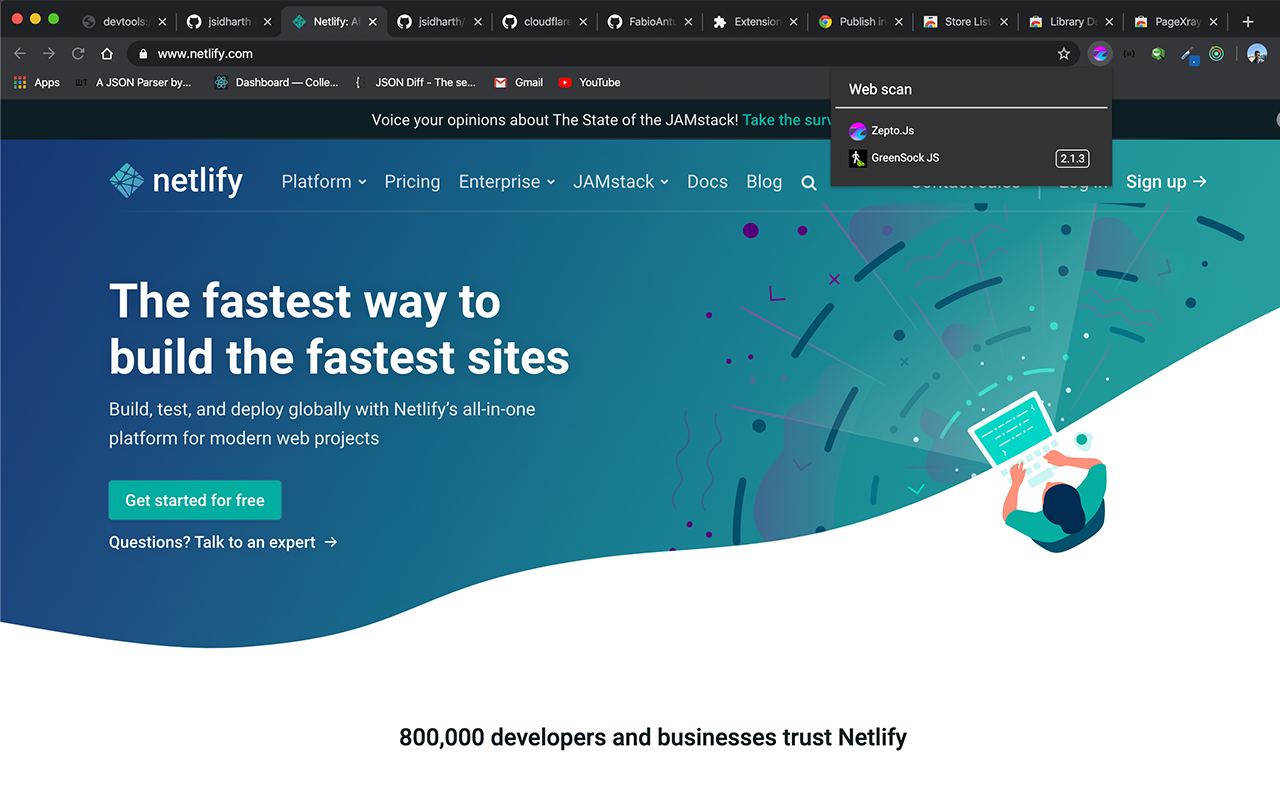Select the GreenSock JS entry in Web scan
The image size is (1280, 800).
pos(971,158)
